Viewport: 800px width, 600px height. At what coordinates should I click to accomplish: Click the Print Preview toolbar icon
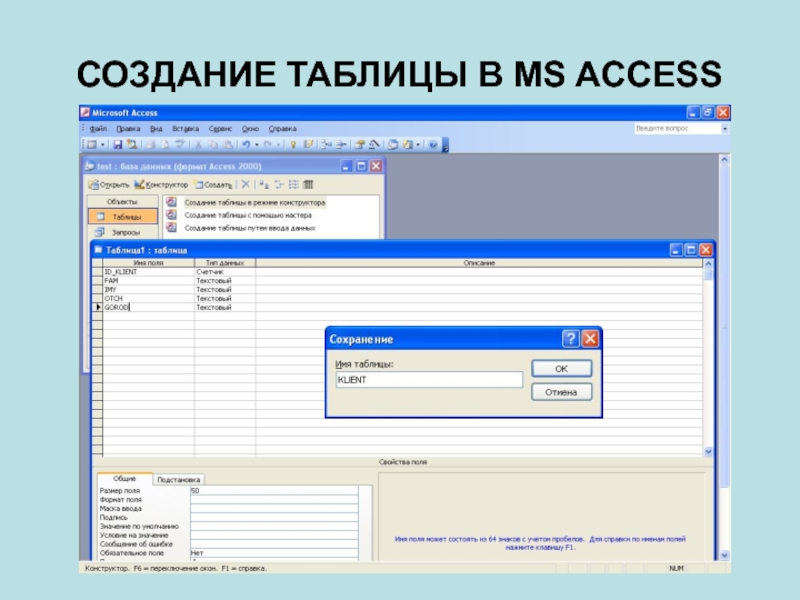(x=165, y=145)
